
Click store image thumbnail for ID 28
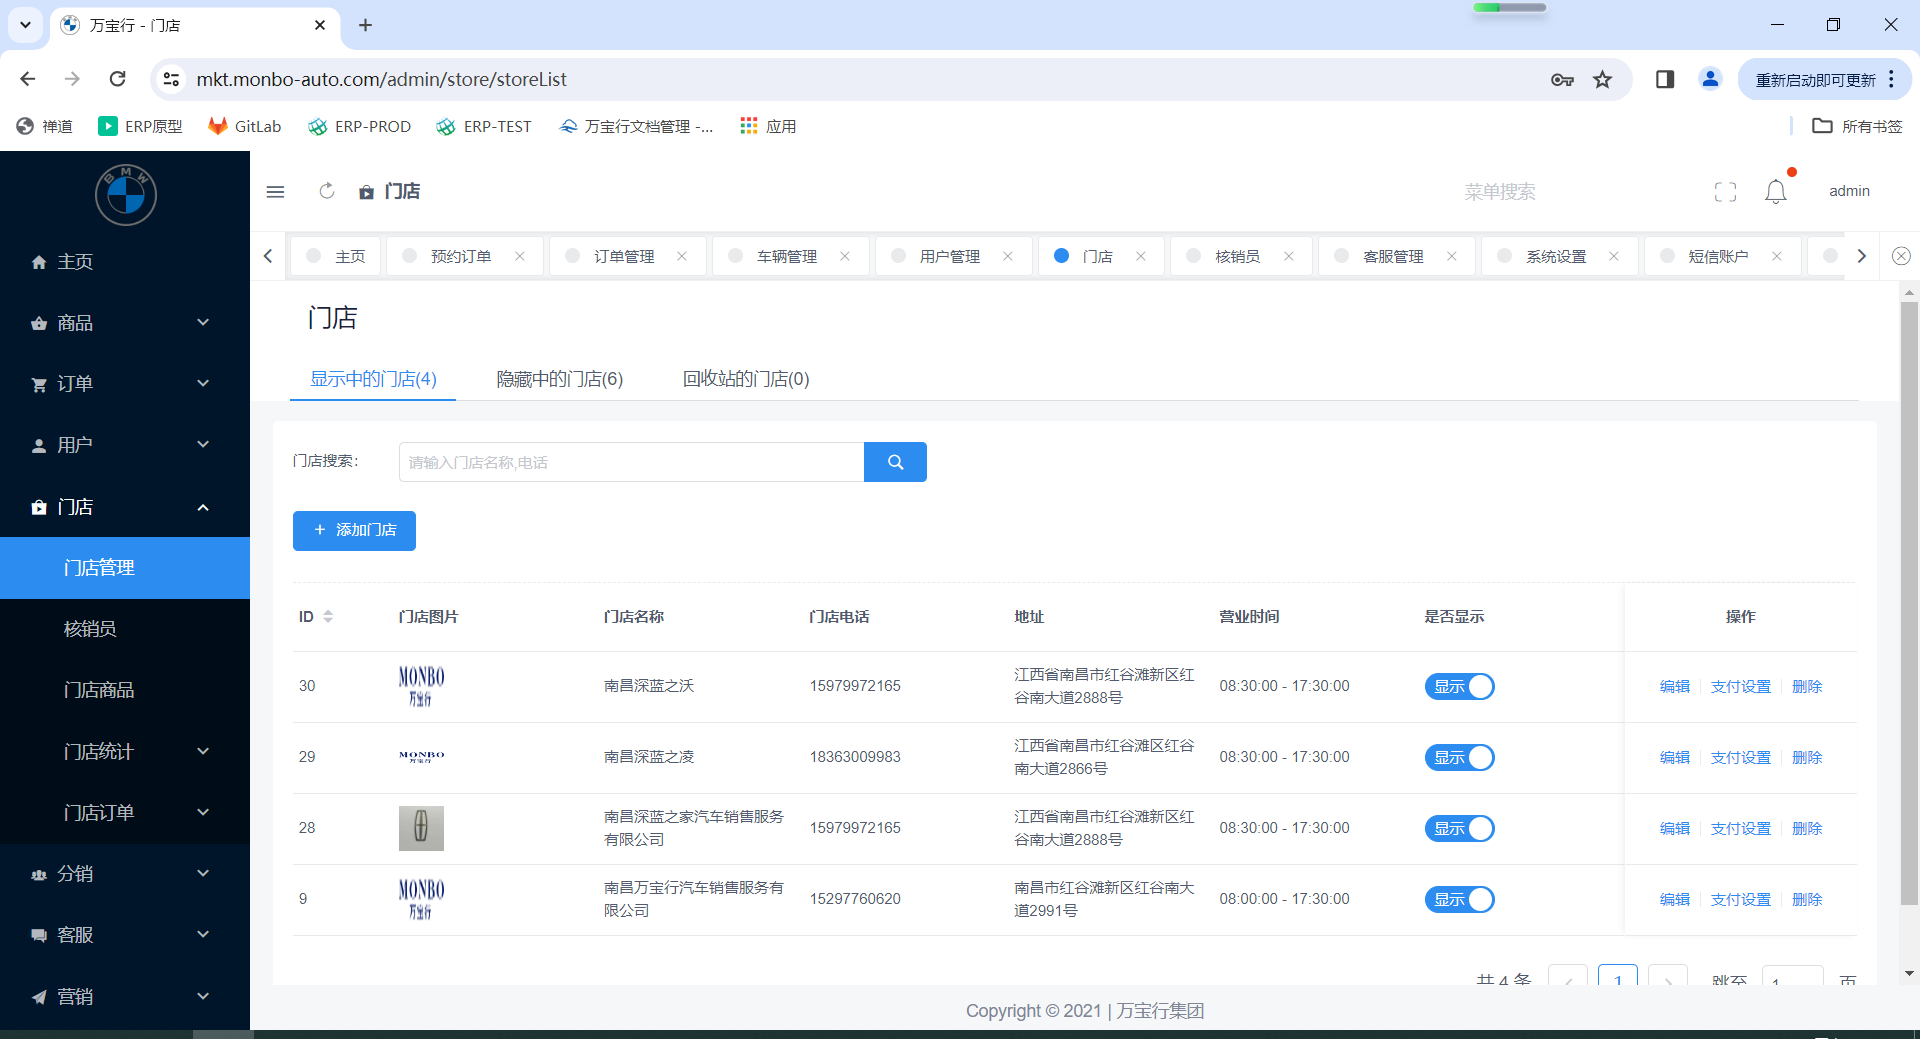coord(421,828)
